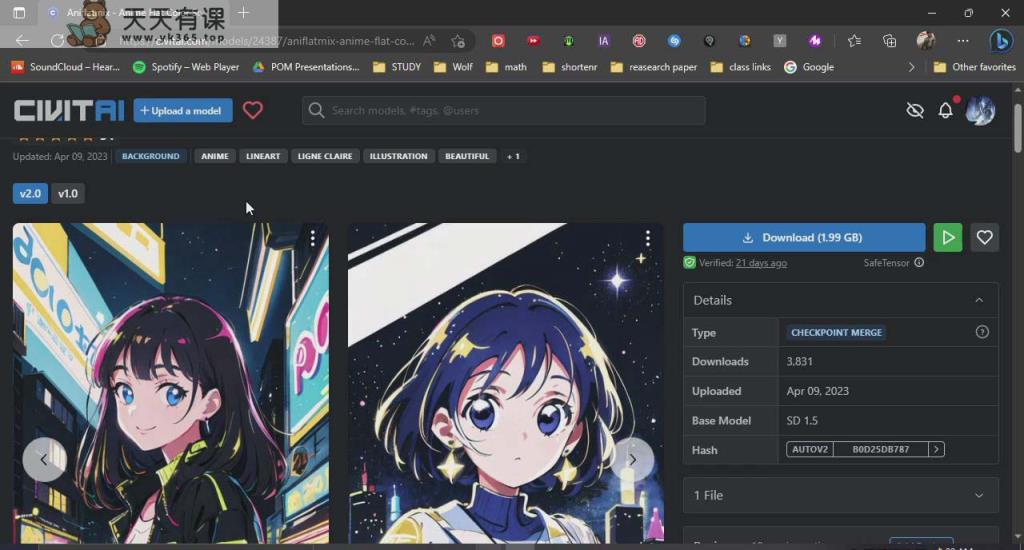Click Download (1.99 GB) button
This screenshot has width=1024, height=550.
pos(804,238)
